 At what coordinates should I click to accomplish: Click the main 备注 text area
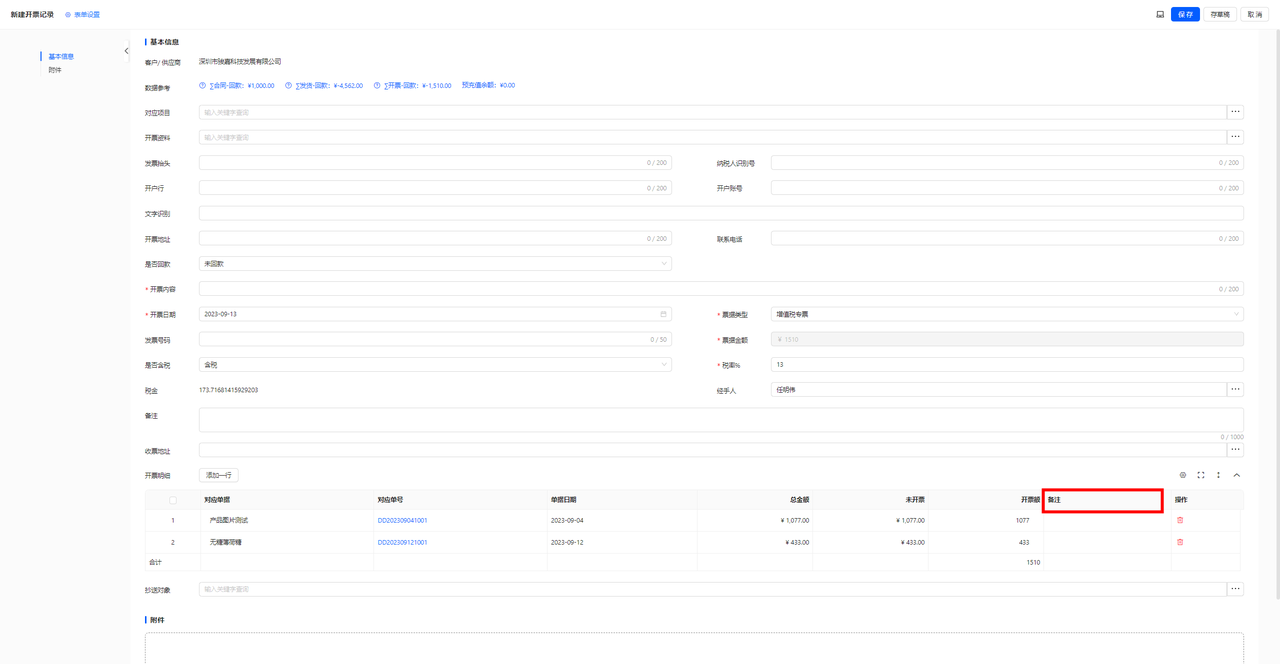tap(721, 420)
